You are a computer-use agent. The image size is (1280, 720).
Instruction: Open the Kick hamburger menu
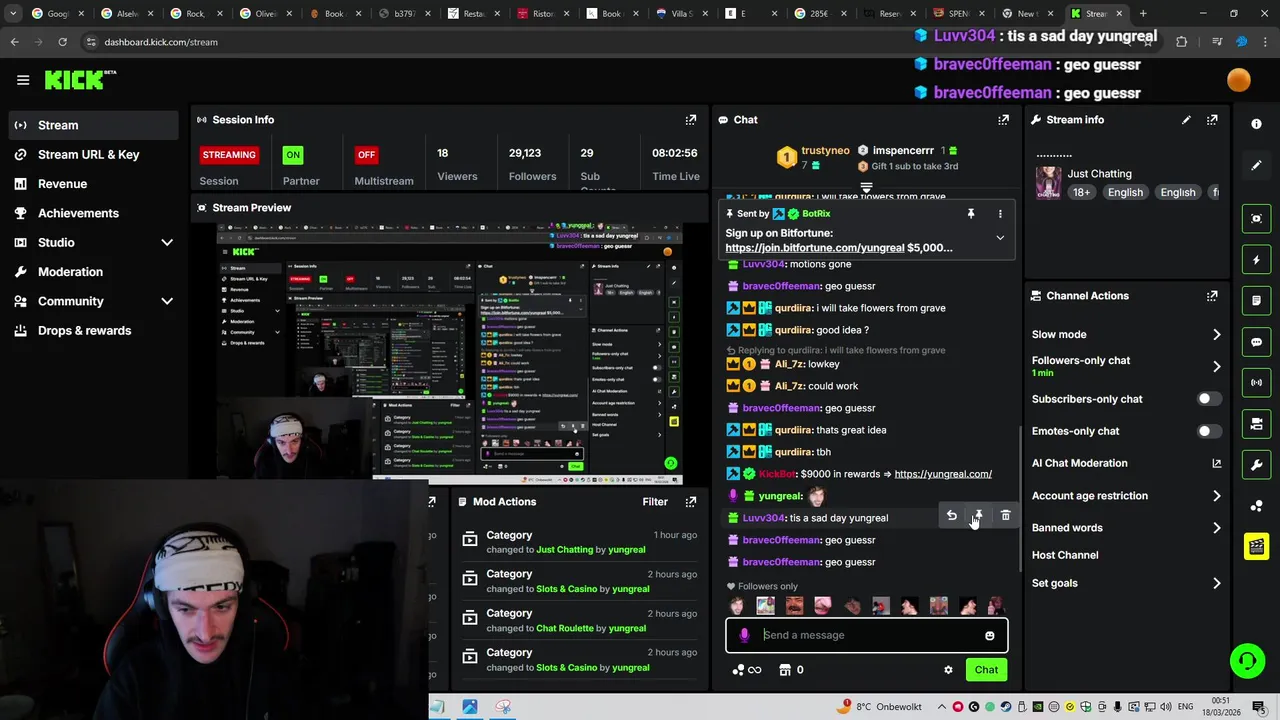pyautogui.click(x=23, y=80)
